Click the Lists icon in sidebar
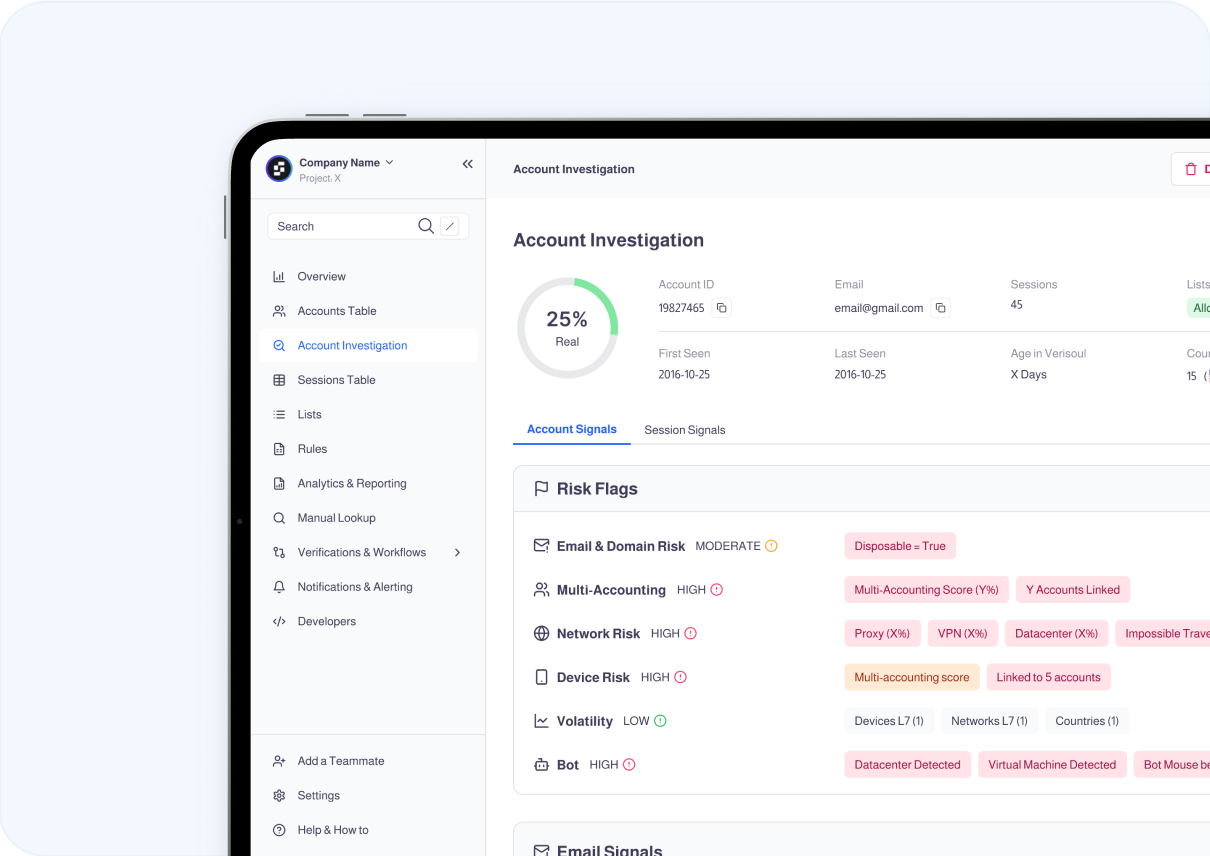The height and width of the screenshot is (856, 1210). pos(279,415)
